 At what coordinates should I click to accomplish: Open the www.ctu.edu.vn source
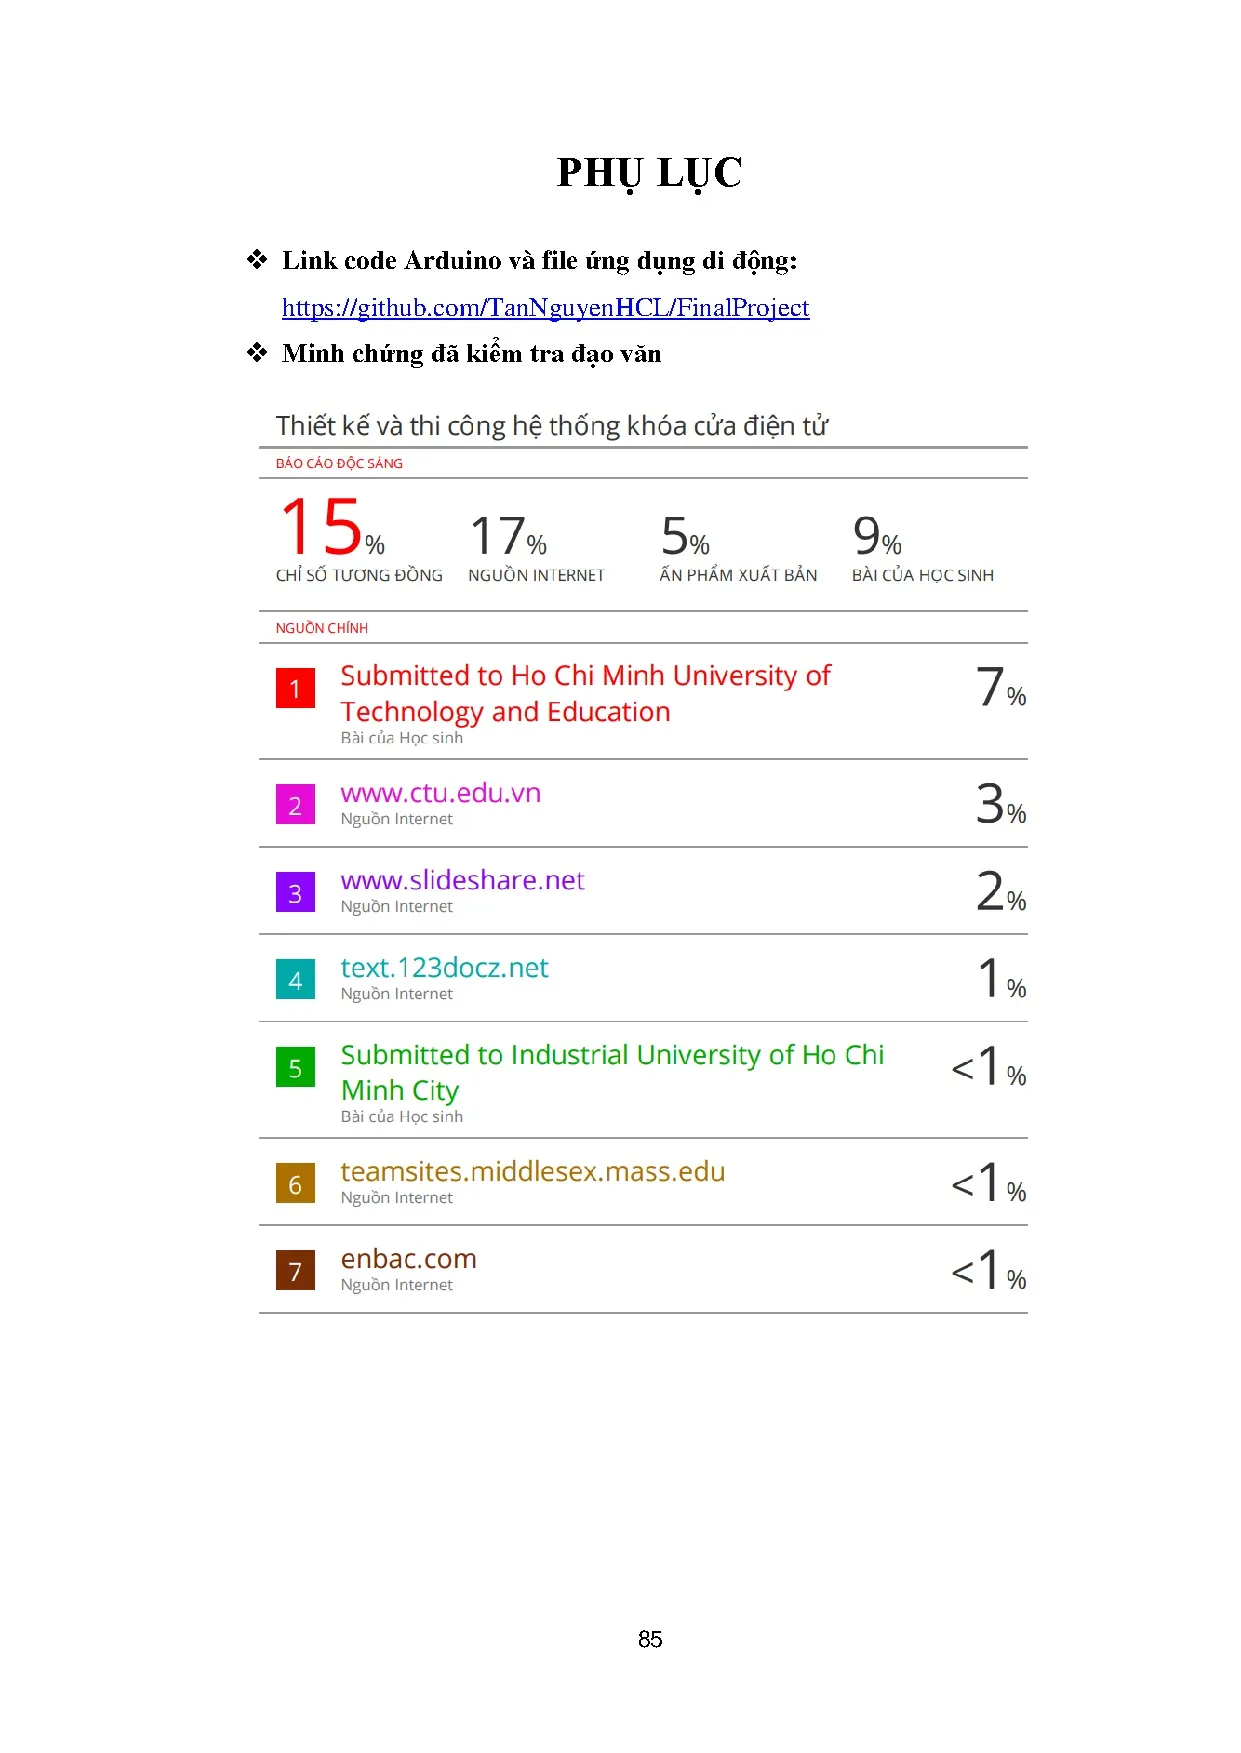[x=440, y=793]
